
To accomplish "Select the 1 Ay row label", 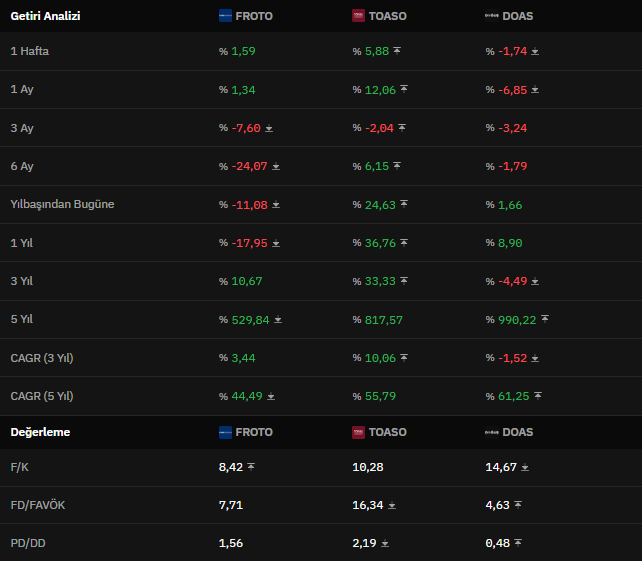I will [x=22, y=89].
